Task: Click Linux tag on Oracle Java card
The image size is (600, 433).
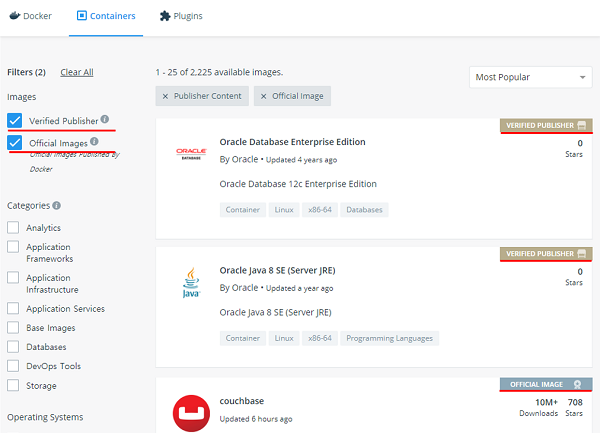Action: pos(284,338)
